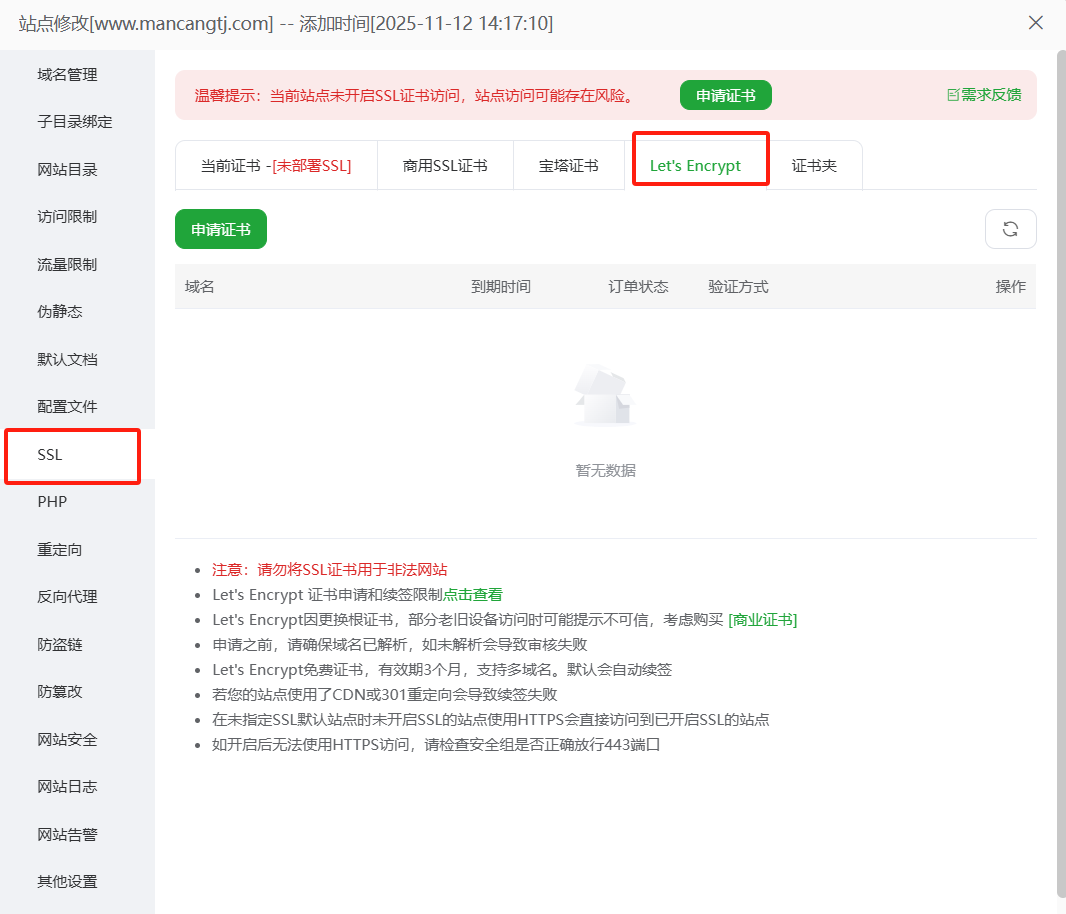Open the 商用SSL证书 tab
1066x914 pixels.
coord(445,166)
